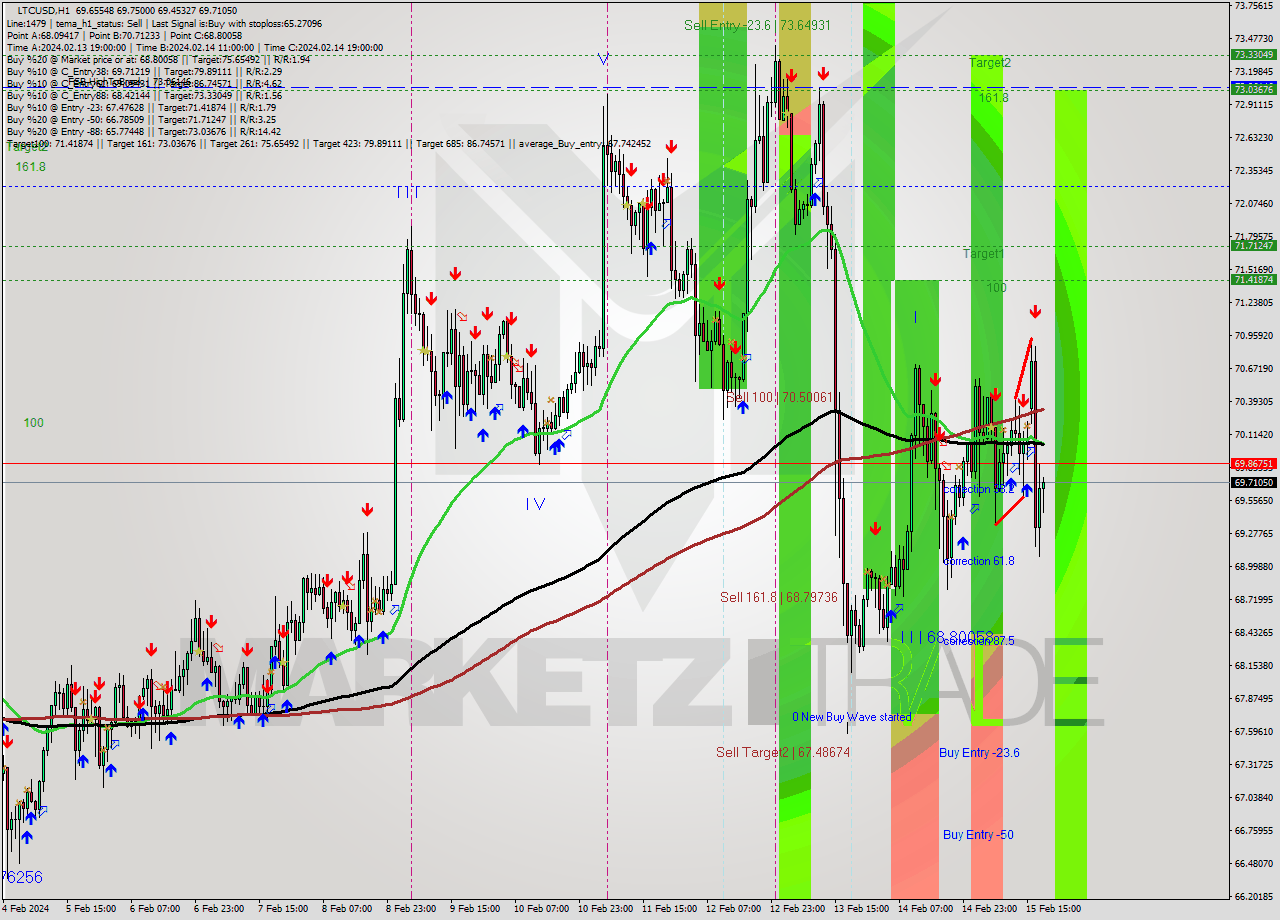Click the 'Point A:68.09417' info line
Screen dimensions: 1280x920
(x=124, y=35)
